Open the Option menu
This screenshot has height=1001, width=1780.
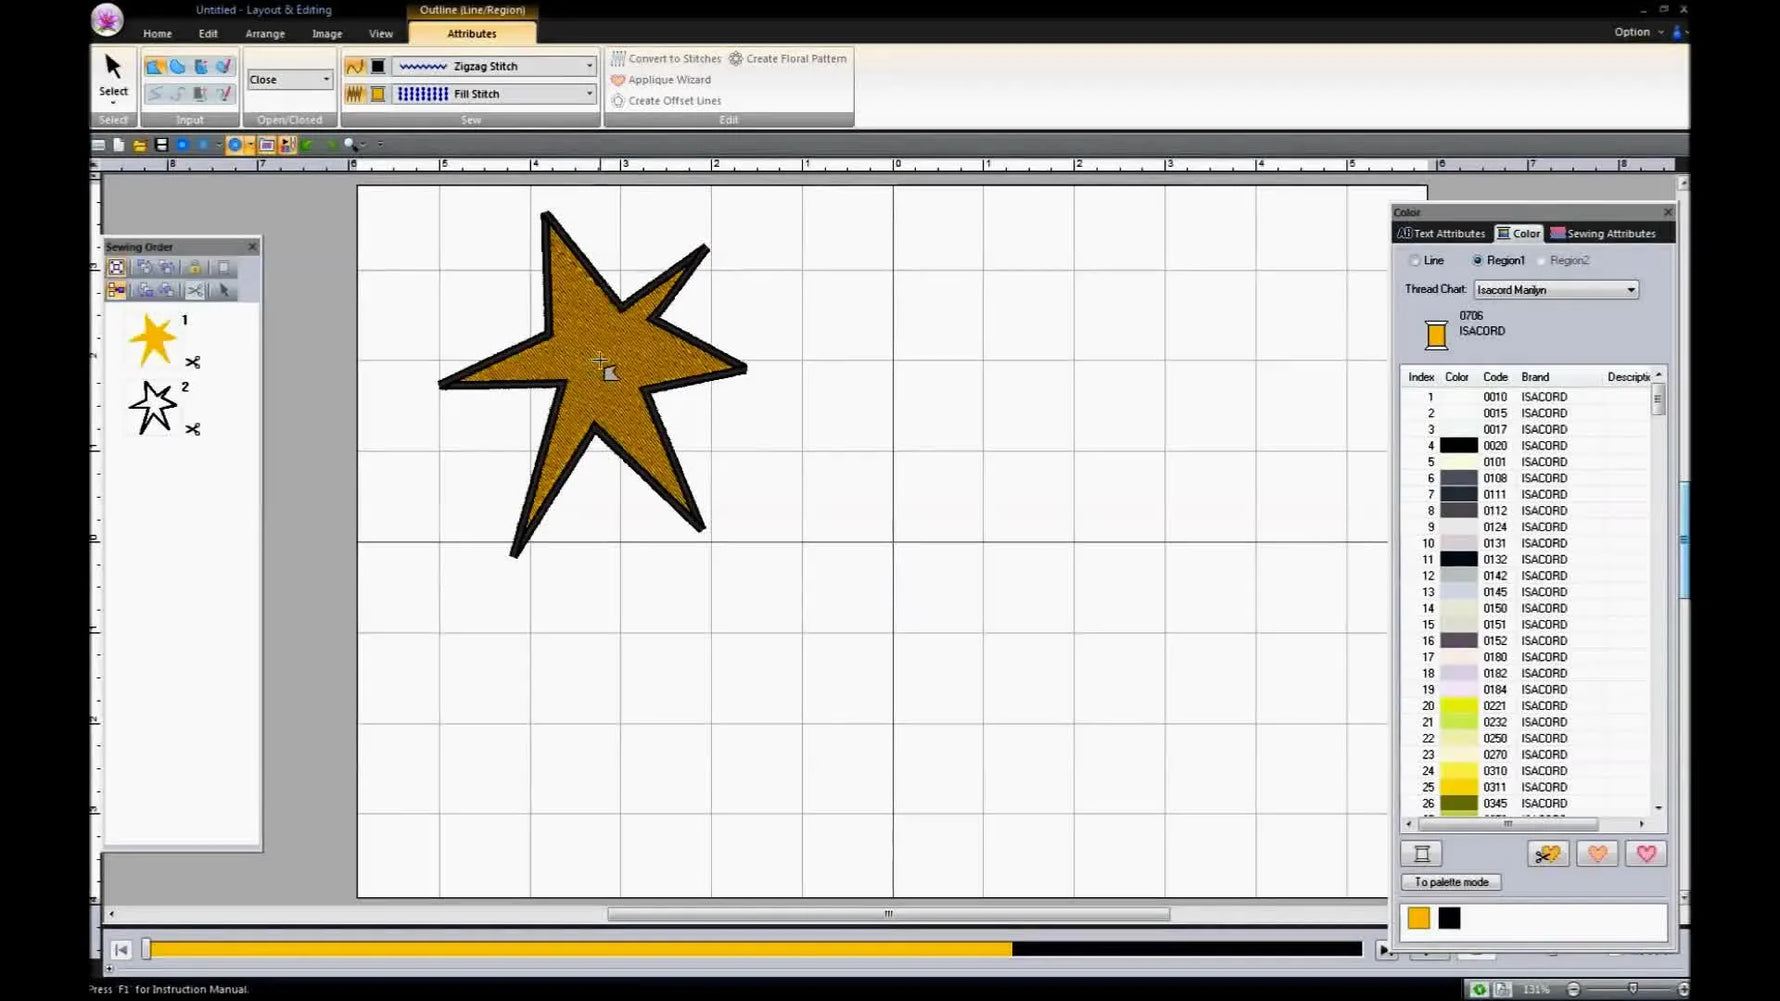coord(1638,32)
